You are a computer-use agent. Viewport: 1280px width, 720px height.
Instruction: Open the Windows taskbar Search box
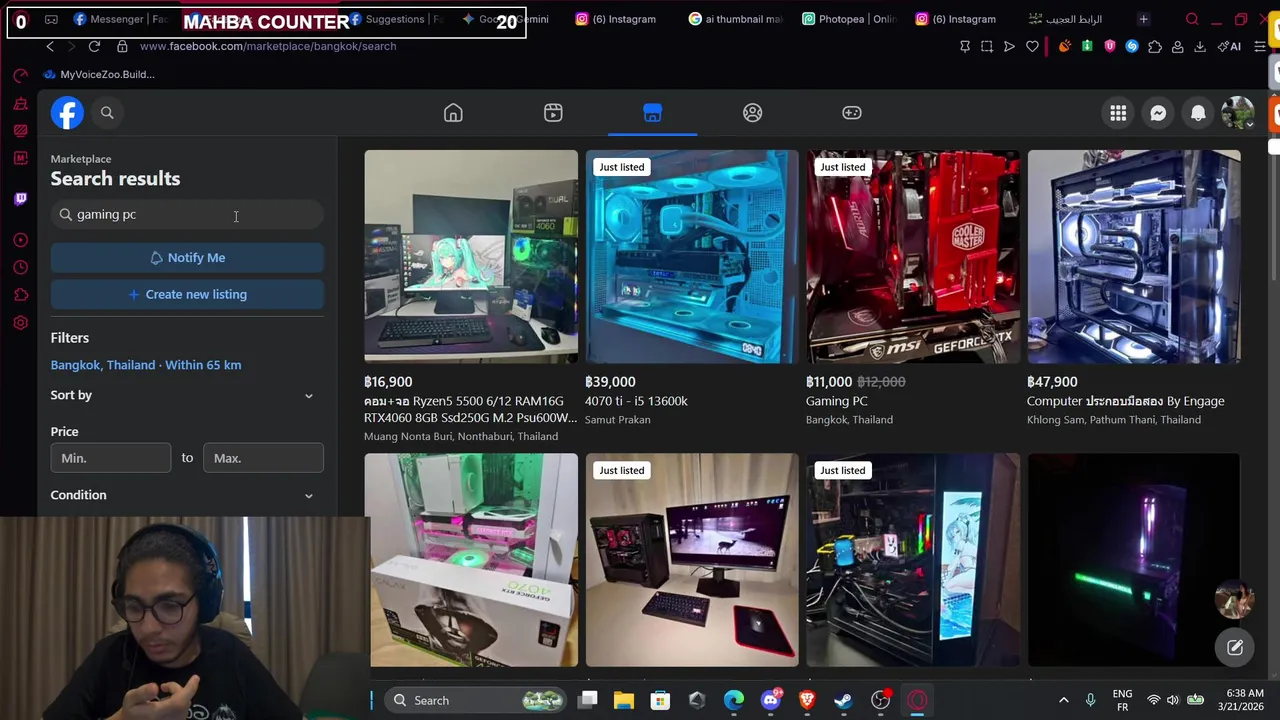pyautogui.click(x=477, y=700)
